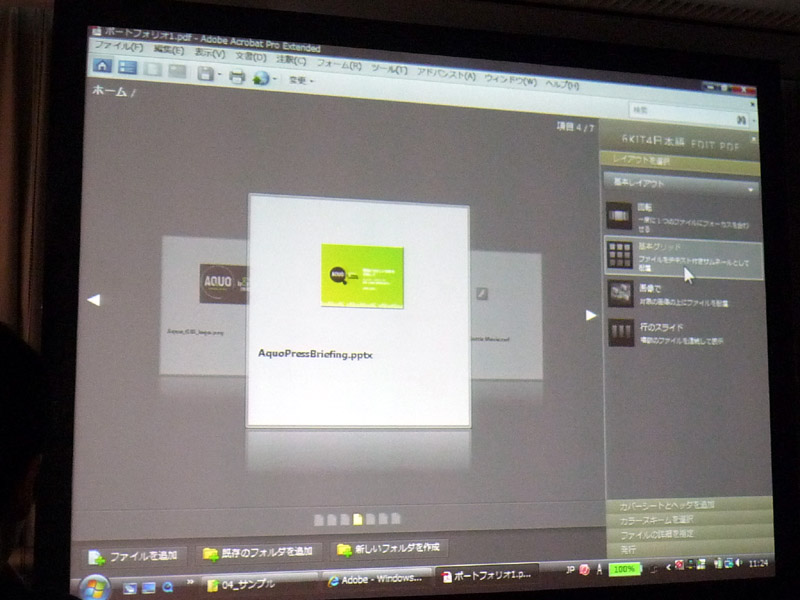The height and width of the screenshot is (600, 800).
Task: Open the アドバンスト(A) menu
Action: [446, 74]
